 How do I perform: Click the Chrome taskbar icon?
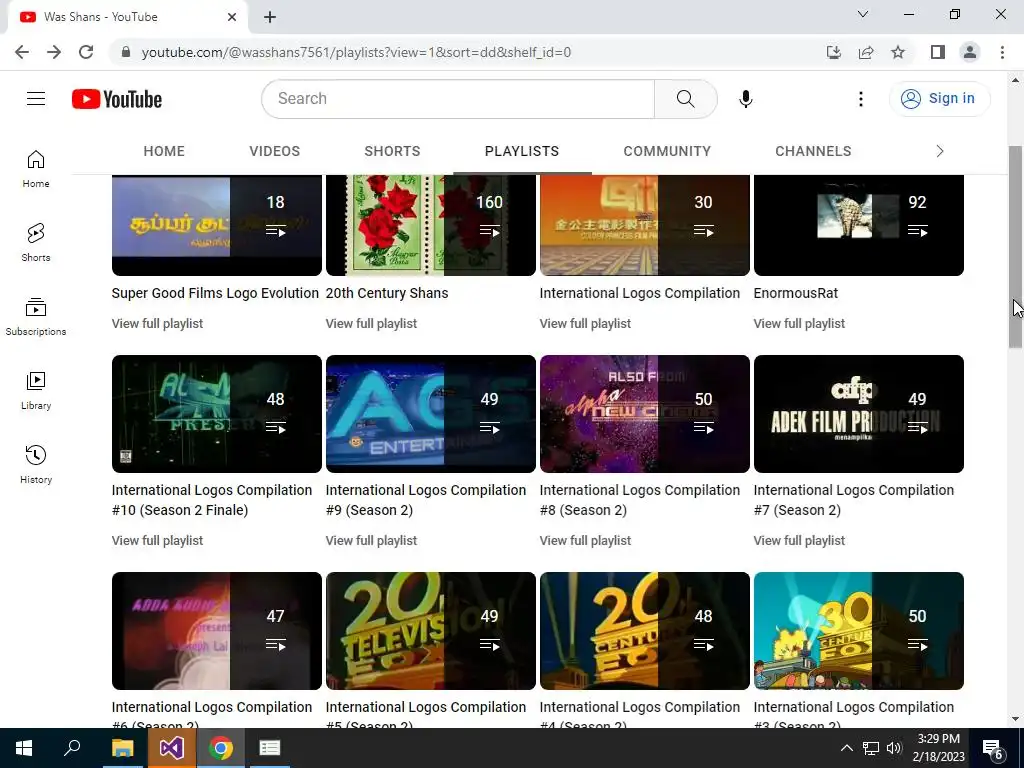221,748
